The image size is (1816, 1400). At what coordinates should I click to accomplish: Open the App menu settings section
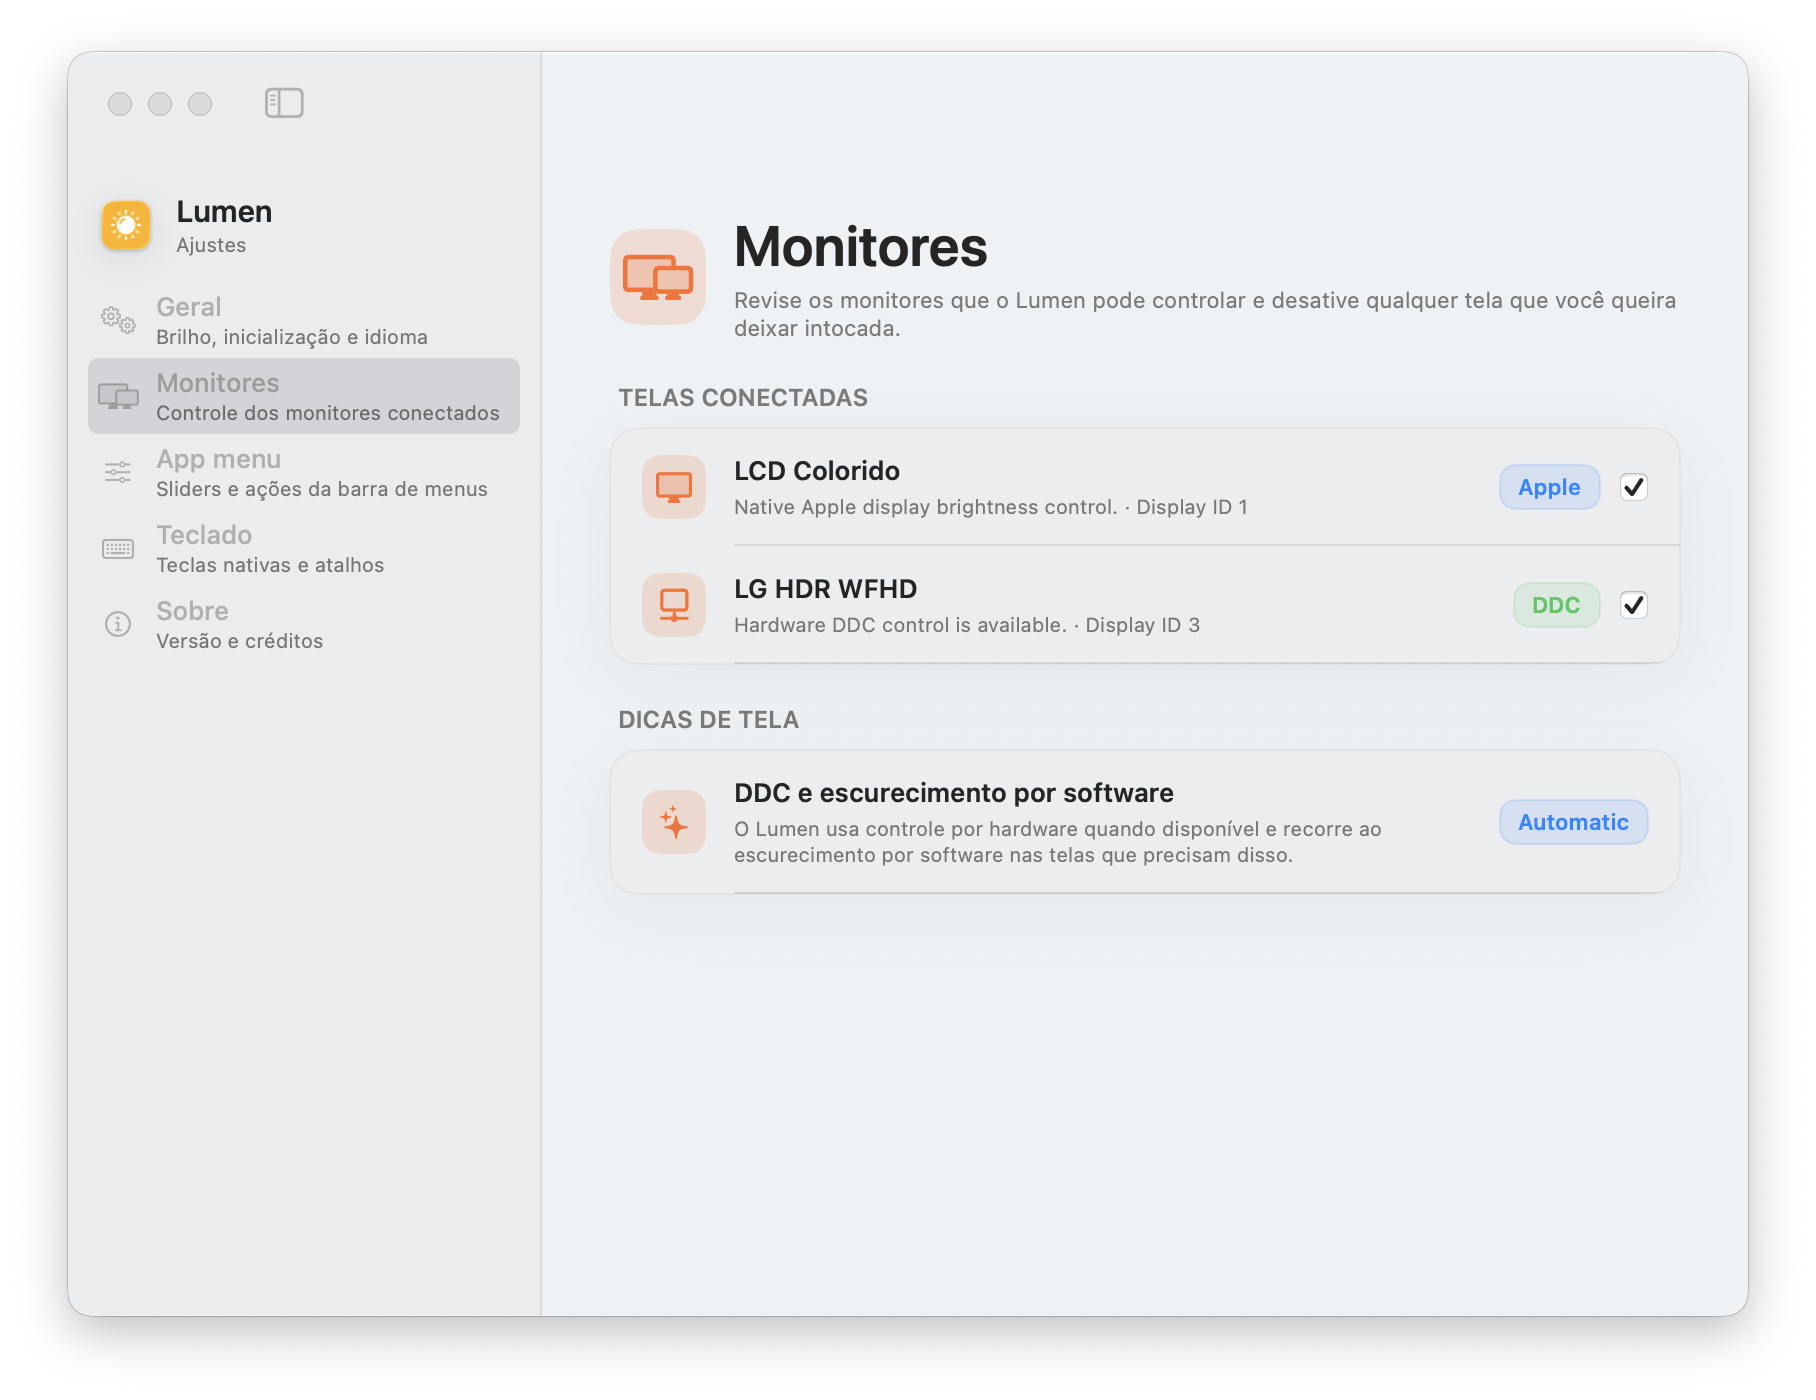(x=304, y=472)
